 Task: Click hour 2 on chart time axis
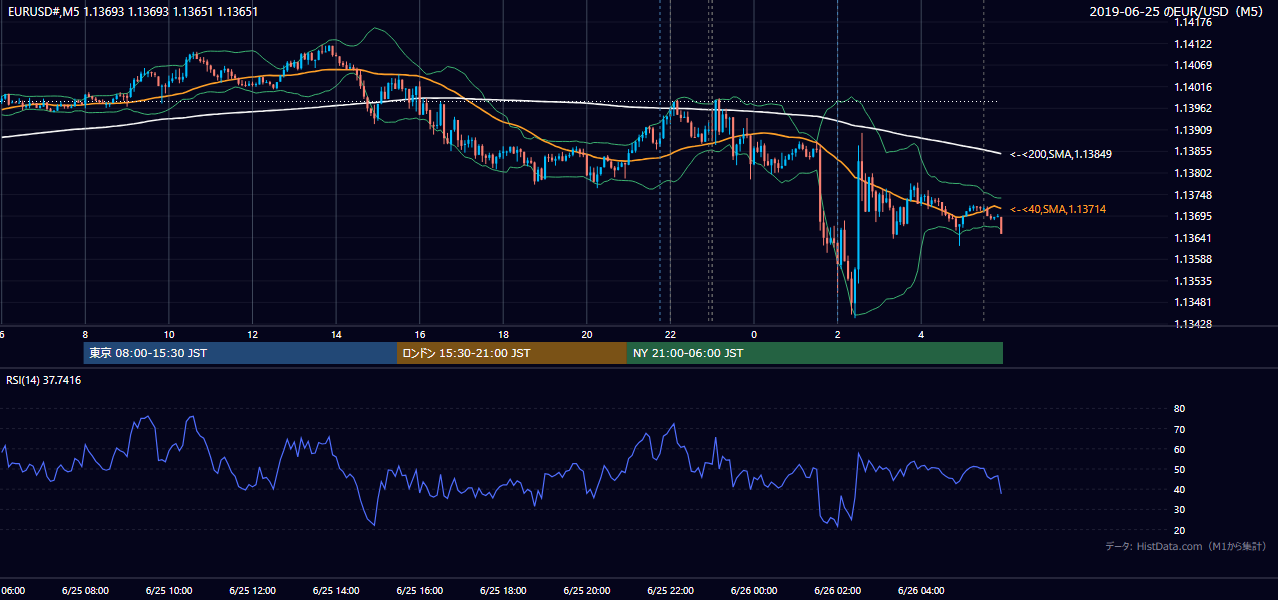[837, 334]
